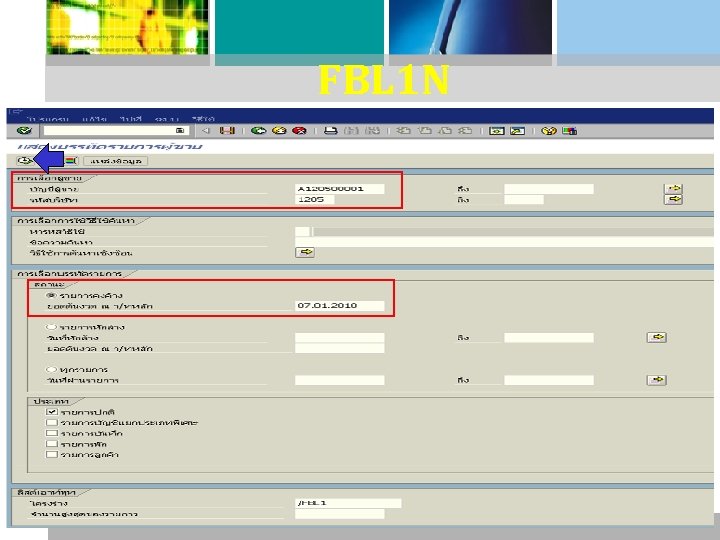Open the Edit (second) menu
The width and height of the screenshot is (720, 540).
pyautogui.click(x=95, y=119)
